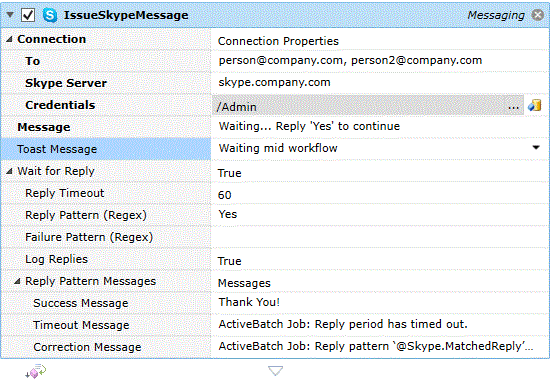553x388 pixels.
Task: Click the 'Connection Properties' value text
Action: [278, 41]
